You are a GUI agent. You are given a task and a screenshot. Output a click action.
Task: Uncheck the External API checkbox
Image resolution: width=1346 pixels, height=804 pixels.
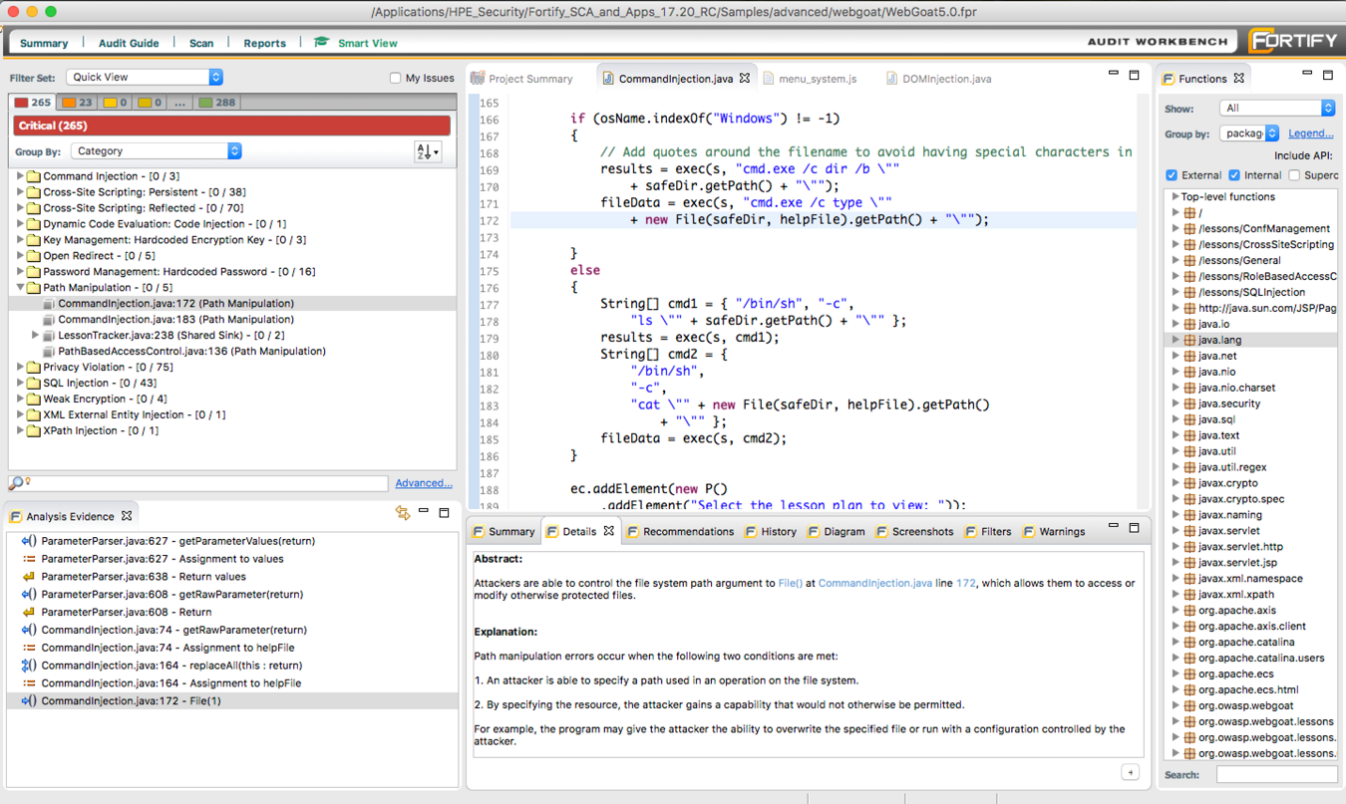tap(1171, 176)
